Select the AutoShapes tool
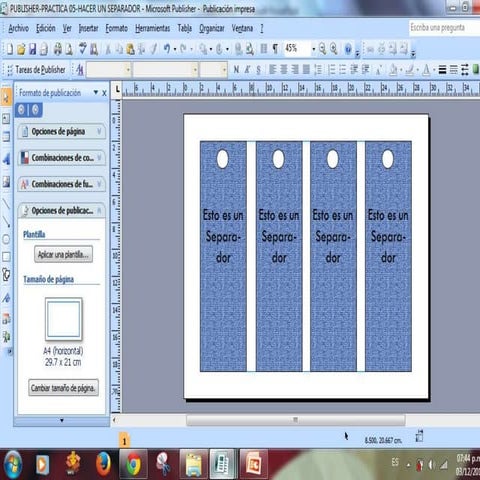The image size is (480, 480). point(6,275)
